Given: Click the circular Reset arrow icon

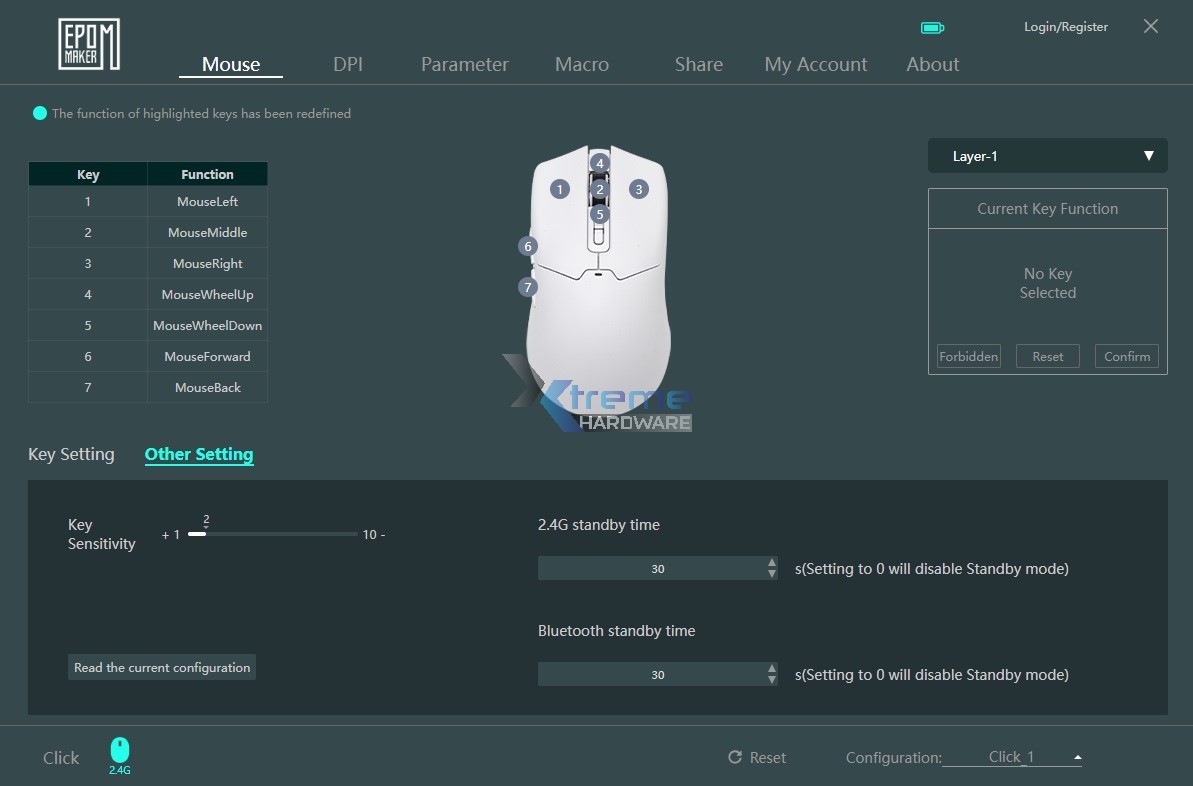Looking at the screenshot, I should pyautogui.click(x=734, y=758).
